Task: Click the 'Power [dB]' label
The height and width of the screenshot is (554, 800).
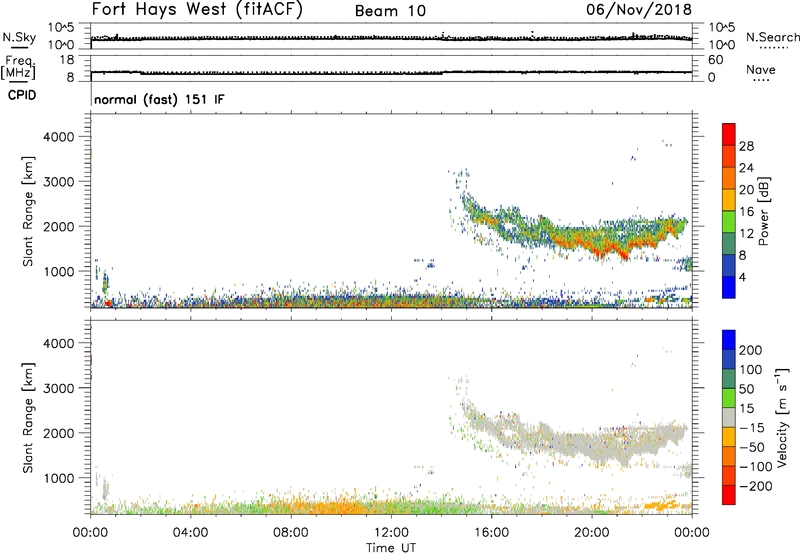Action: pos(764,211)
